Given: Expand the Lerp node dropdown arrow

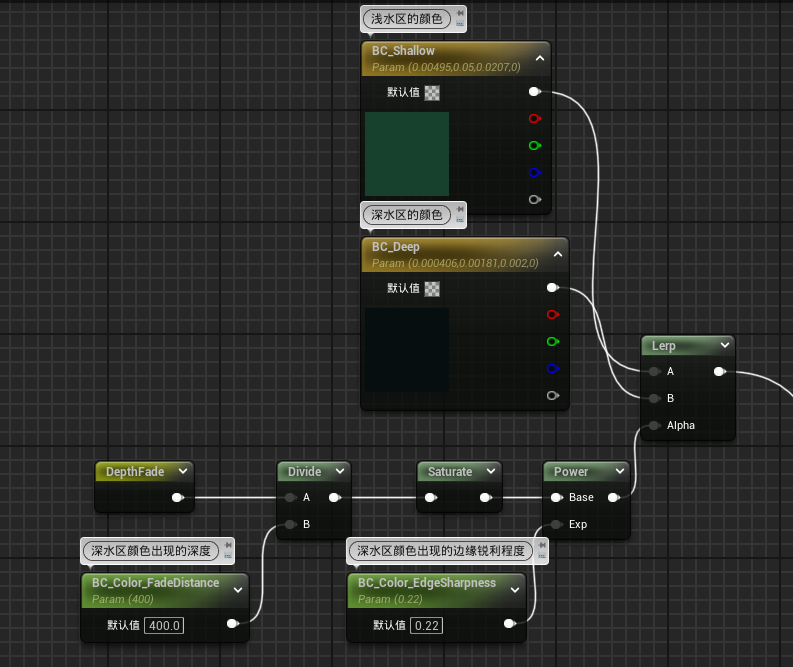Looking at the screenshot, I should pos(724,346).
